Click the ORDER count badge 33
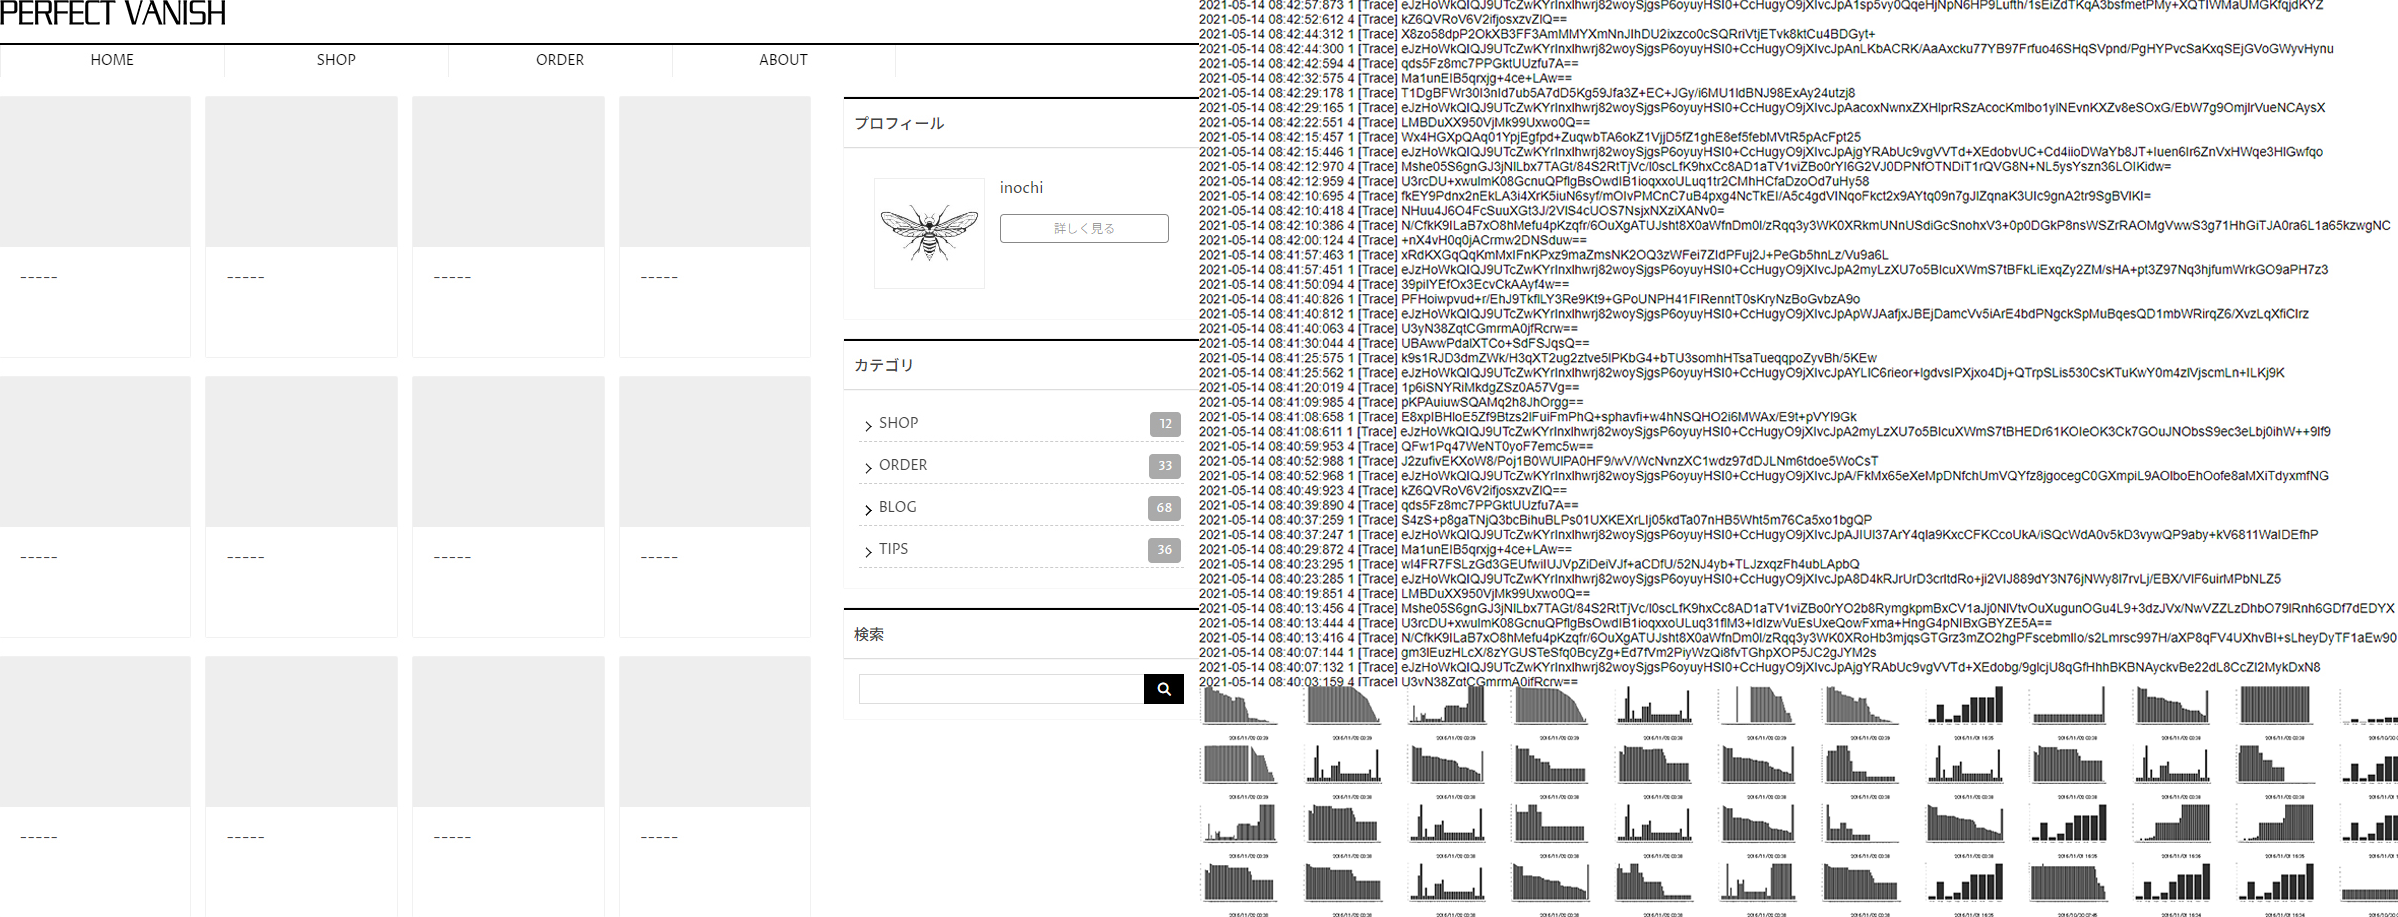 [1165, 466]
